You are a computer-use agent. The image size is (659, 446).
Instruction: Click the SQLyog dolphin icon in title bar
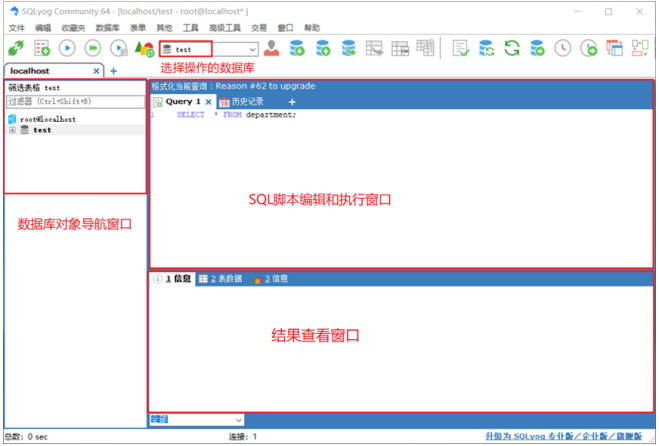(x=14, y=11)
